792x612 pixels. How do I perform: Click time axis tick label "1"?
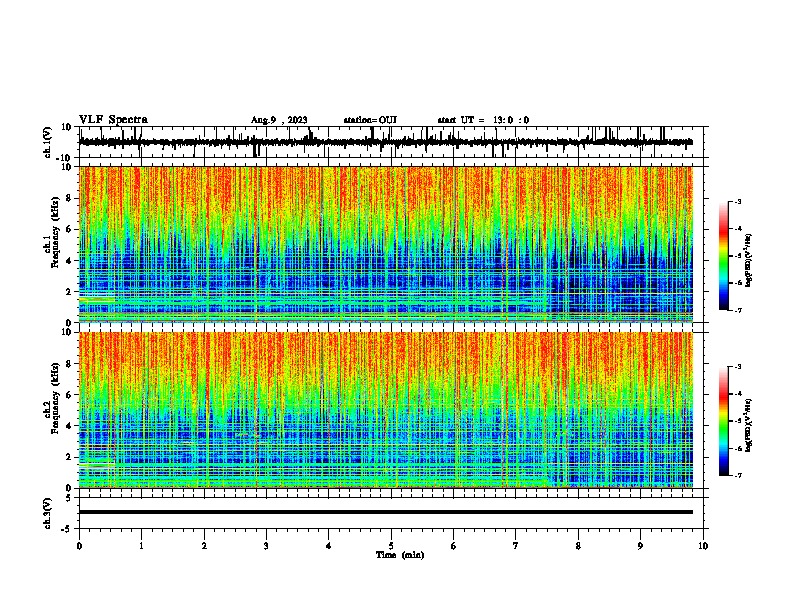coord(142,546)
